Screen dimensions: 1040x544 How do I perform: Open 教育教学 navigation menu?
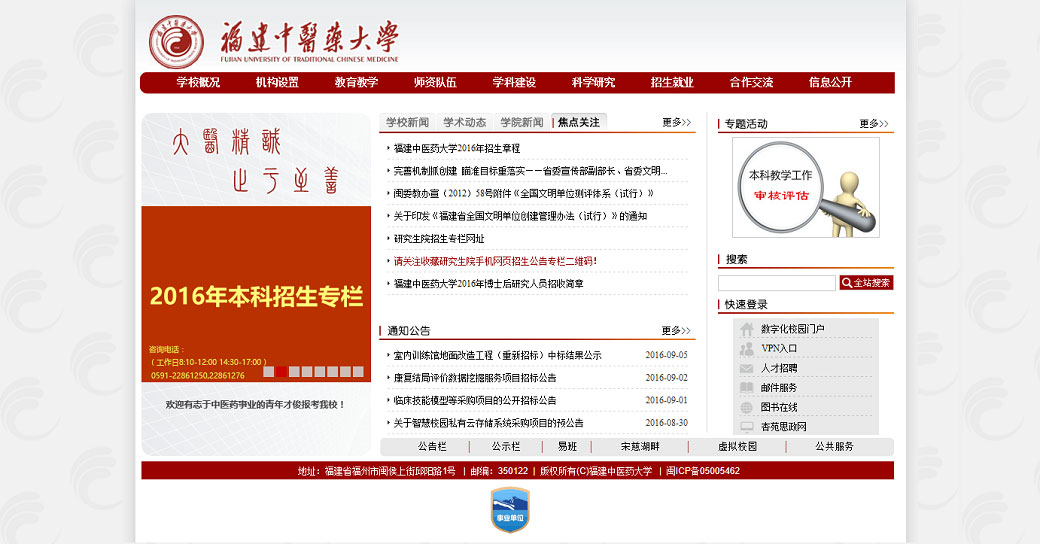click(356, 82)
